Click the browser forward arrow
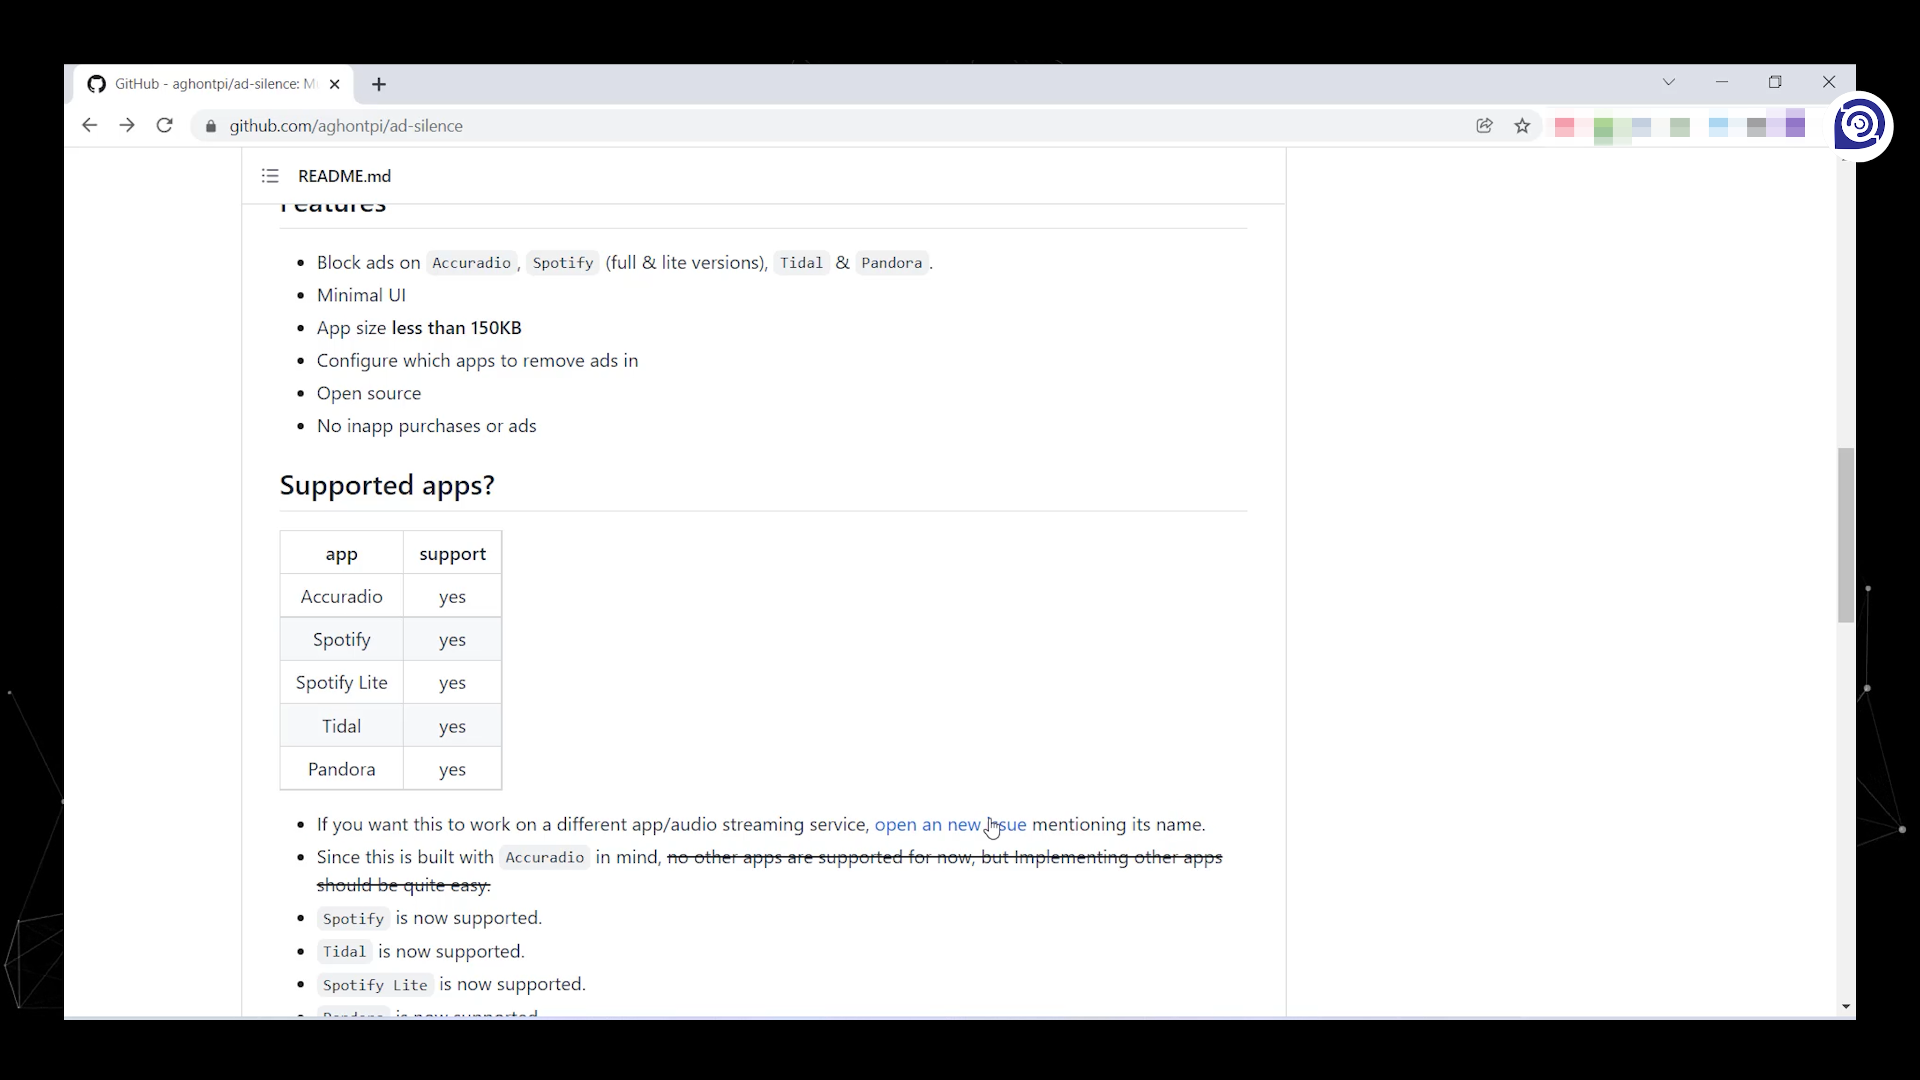Screen dimensions: 1920x1080 127,125
